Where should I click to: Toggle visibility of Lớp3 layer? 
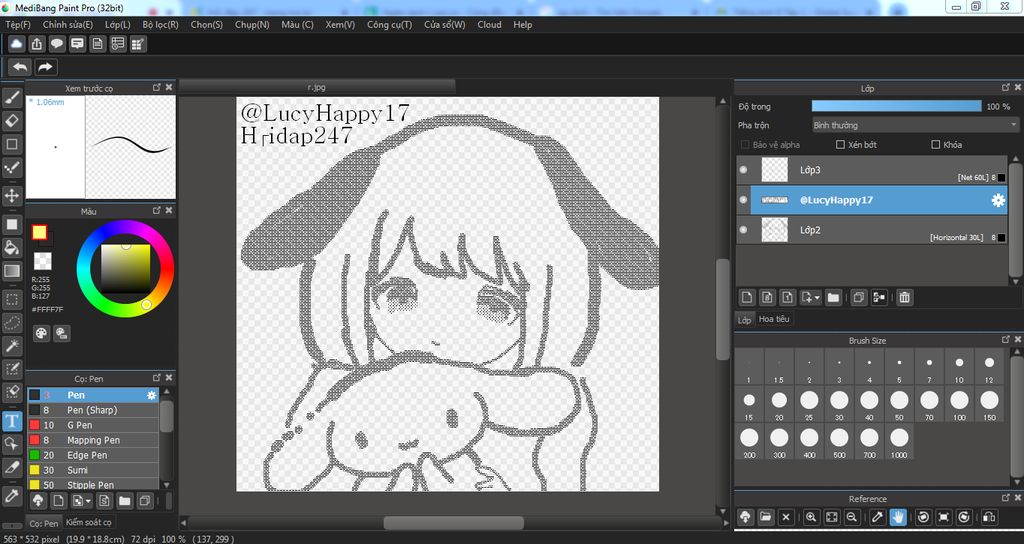(743, 170)
